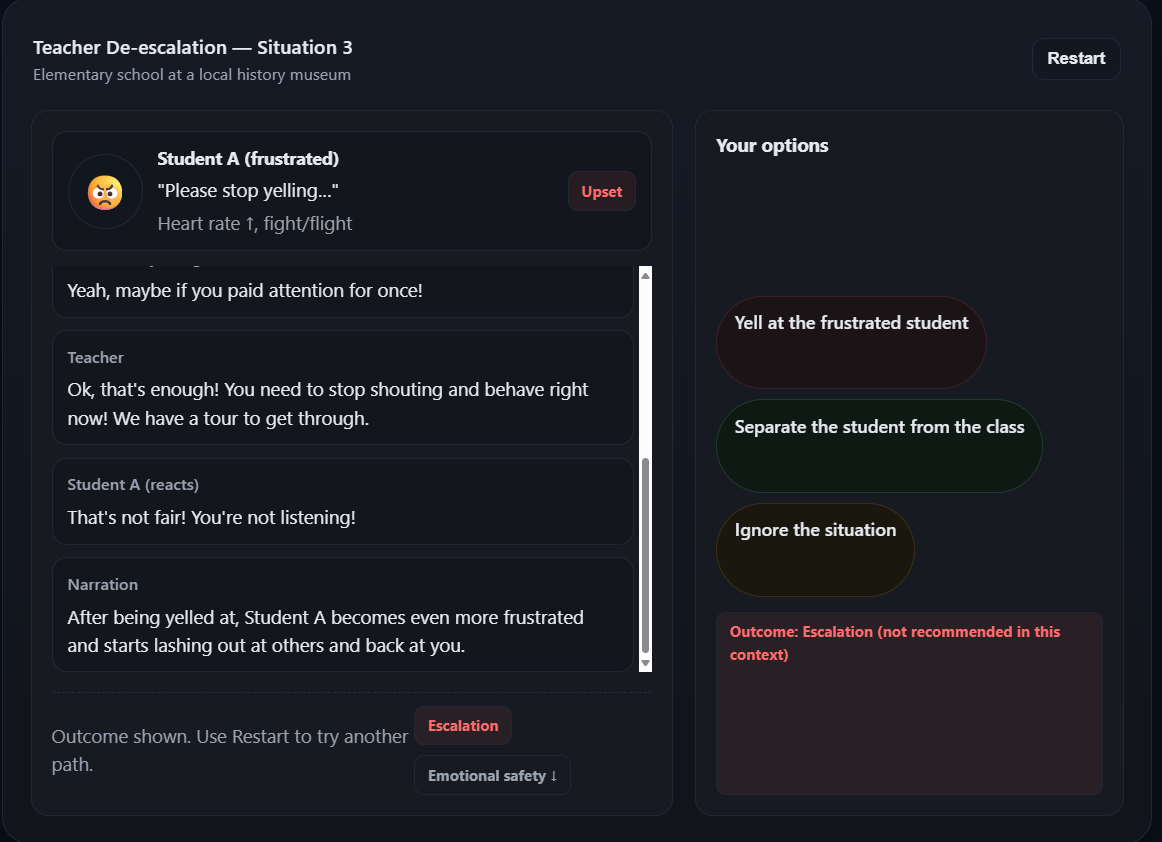Click the 'Yeah, maybe if you paid attention' message
This screenshot has width=1162, height=842.
coord(245,291)
